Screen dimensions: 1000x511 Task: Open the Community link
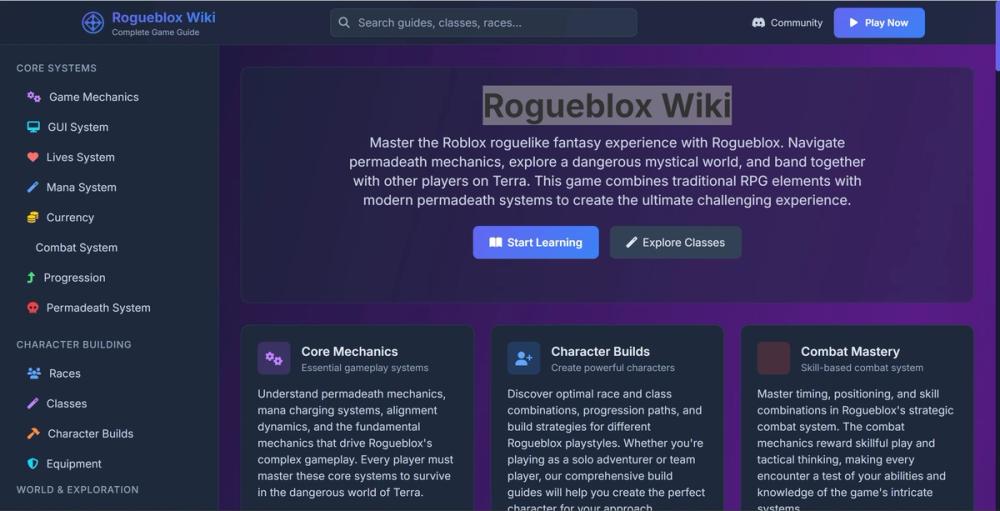tap(787, 23)
